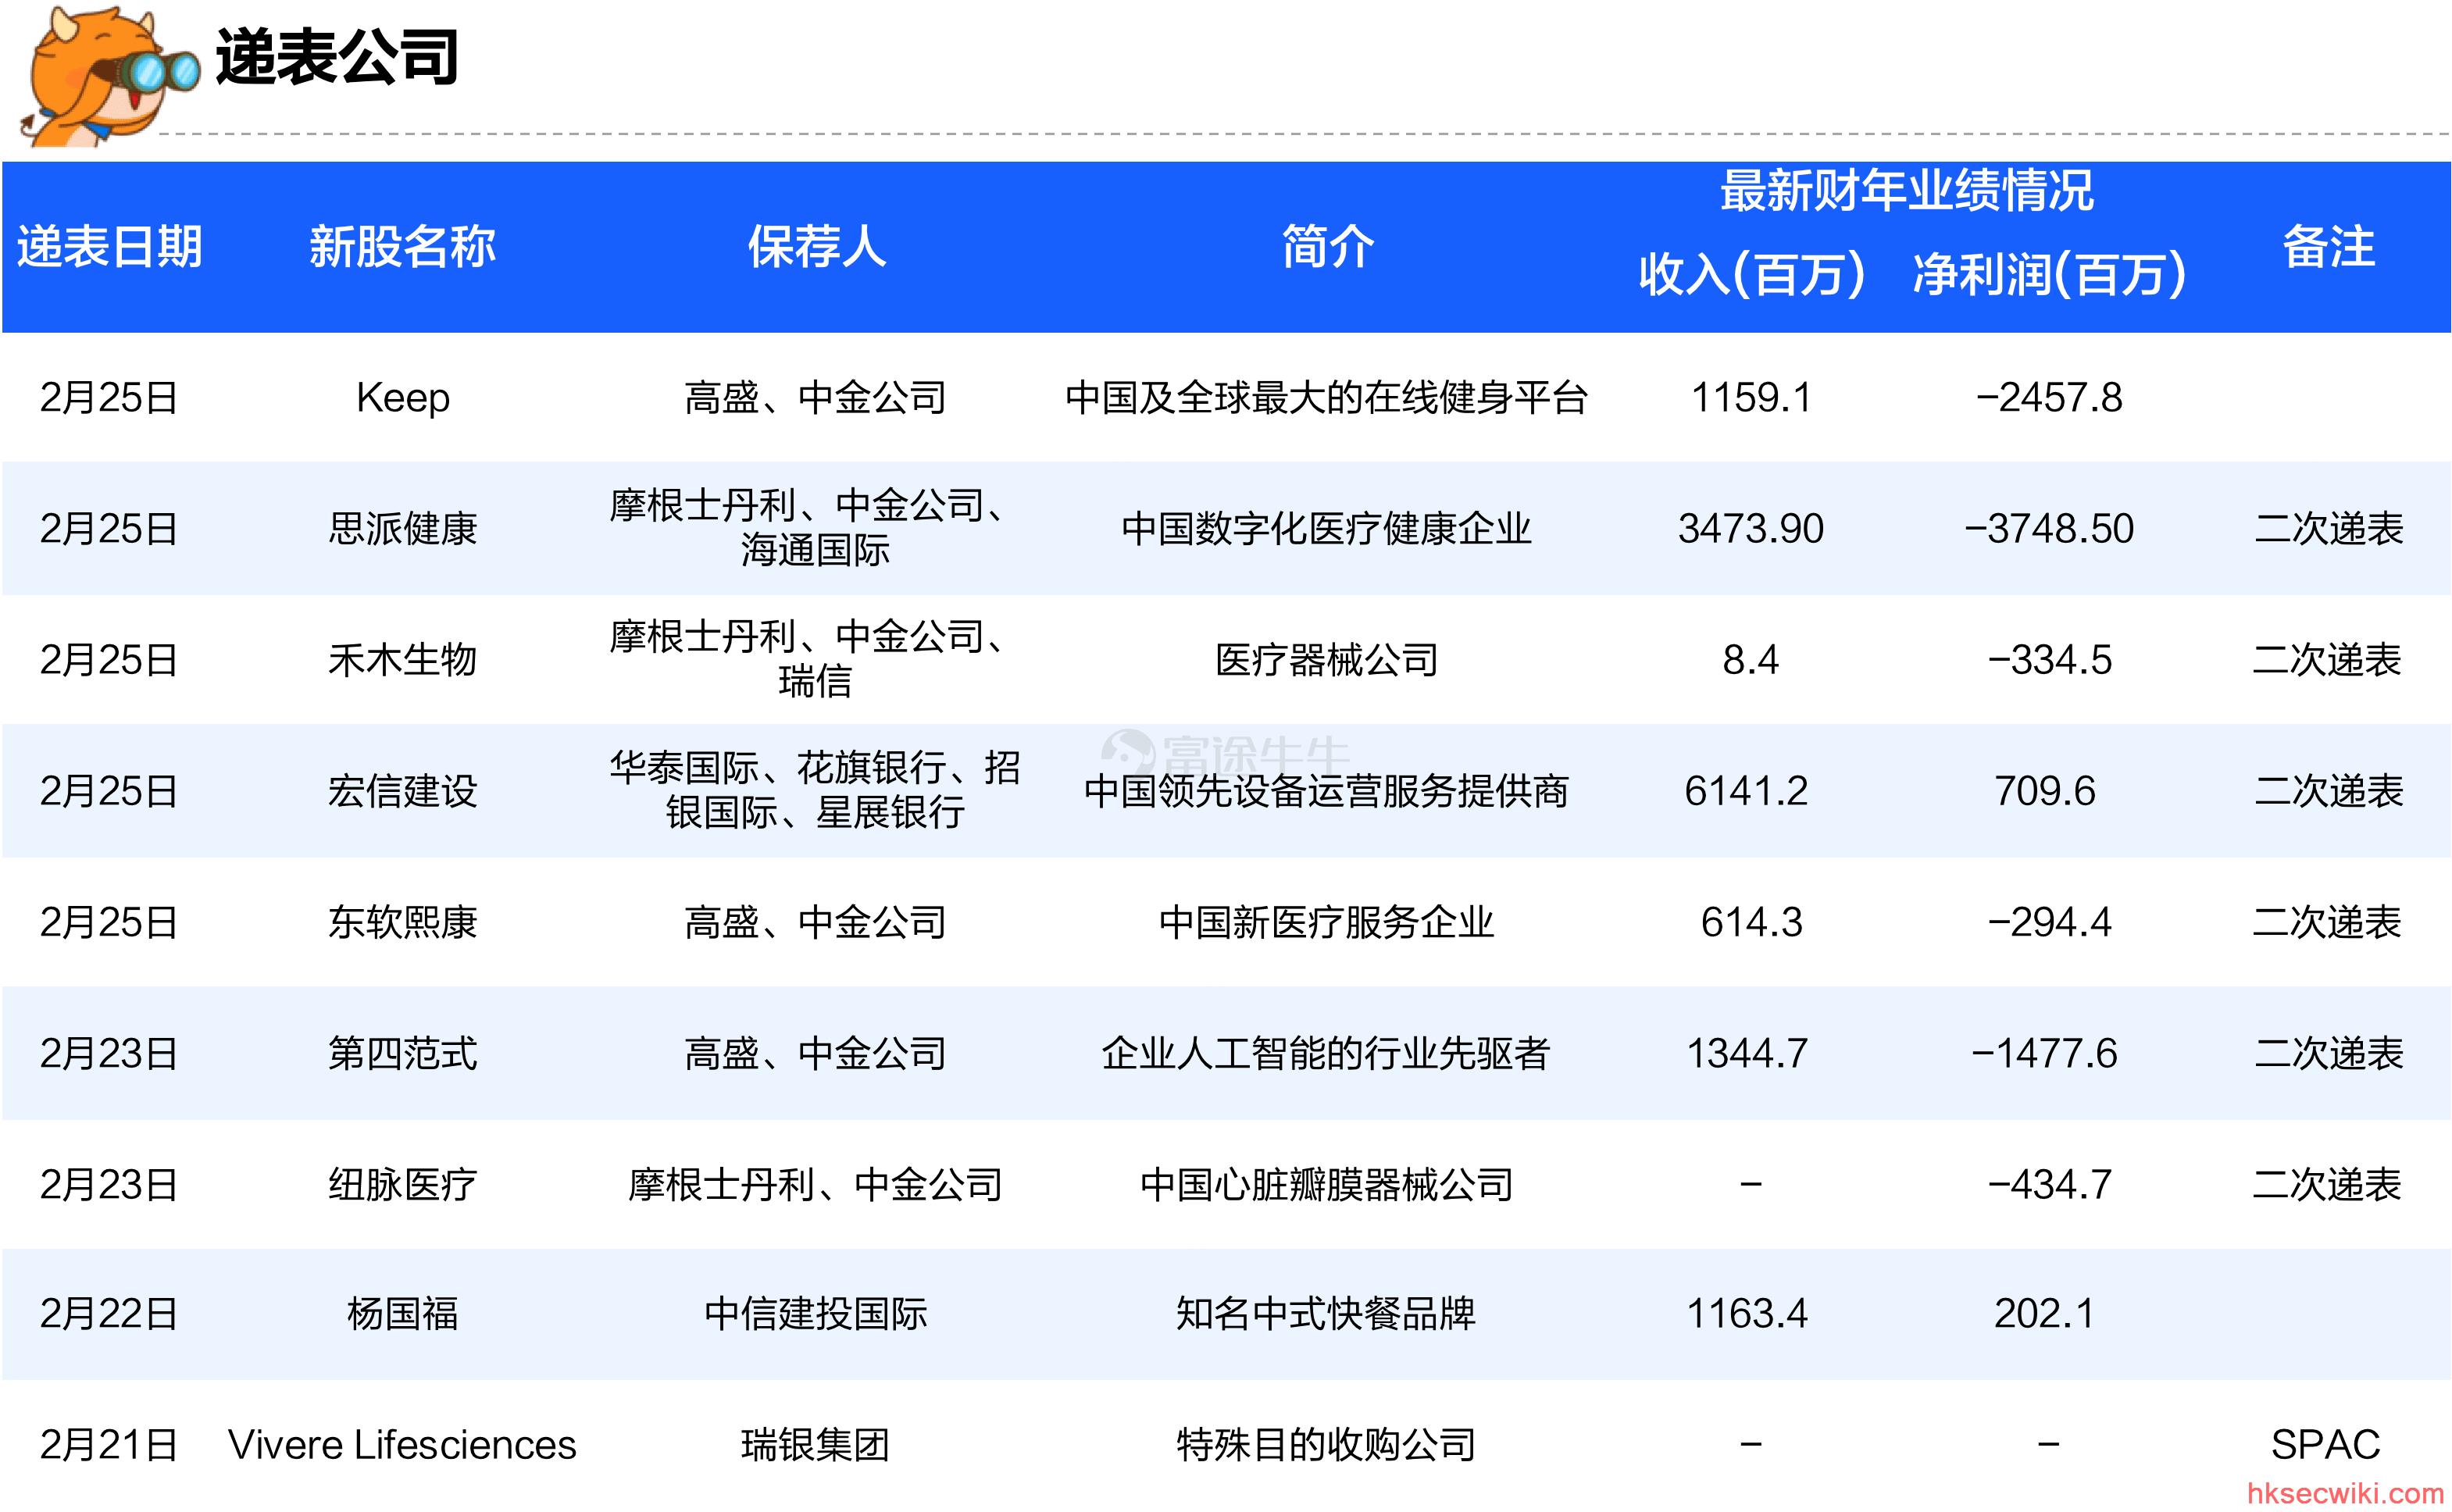This screenshot has height=1512, width=2452.
Task: Select the 医疗器械公司 description
Action: [1327, 660]
